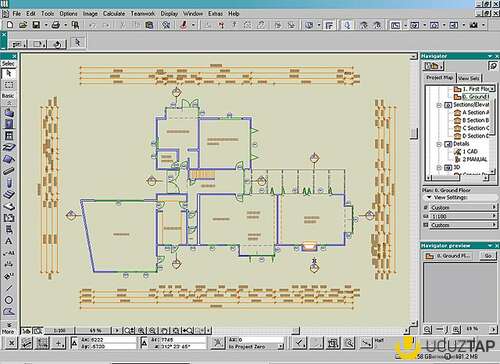Choose the Wall tool in the toolbox

9,113
